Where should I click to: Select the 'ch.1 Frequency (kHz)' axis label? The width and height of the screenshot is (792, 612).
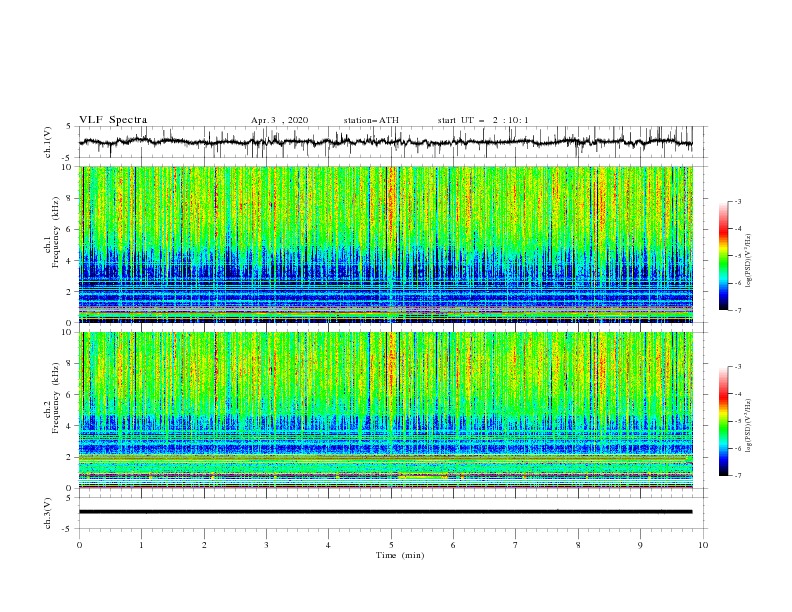[53, 234]
